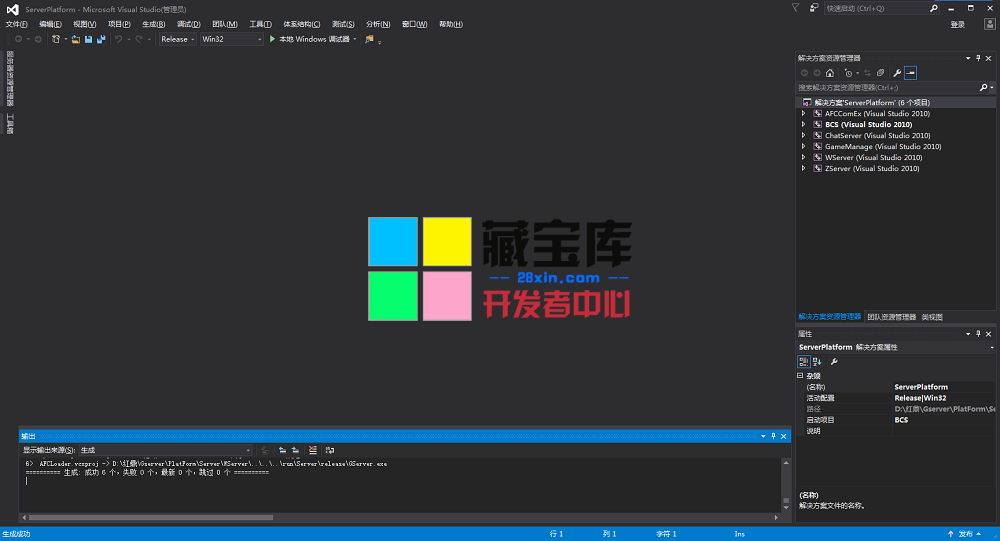Click the Open File folder icon
Image resolution: width=1000 pixels, height=541 pixels.
point(76,39)
